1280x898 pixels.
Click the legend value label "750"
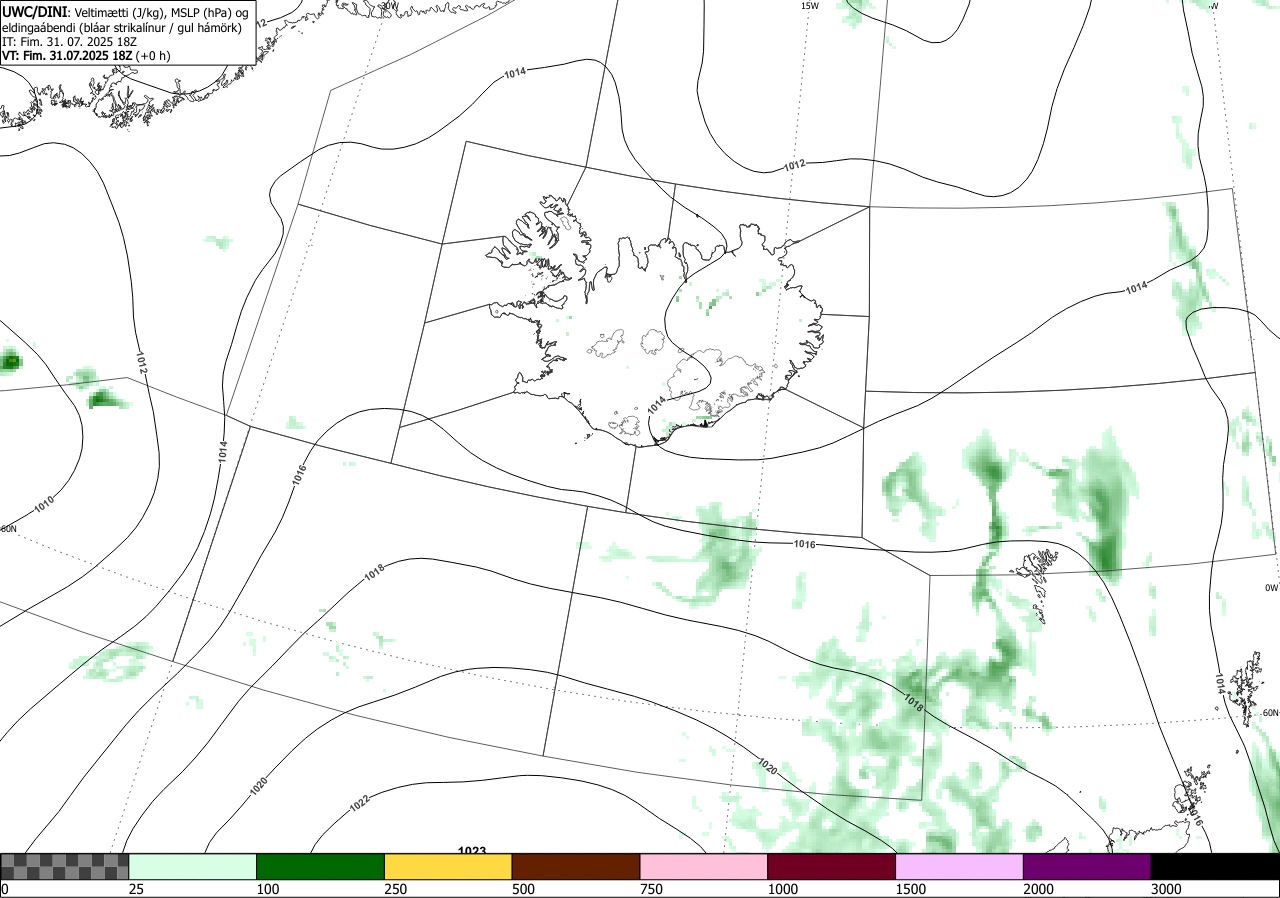651,889
